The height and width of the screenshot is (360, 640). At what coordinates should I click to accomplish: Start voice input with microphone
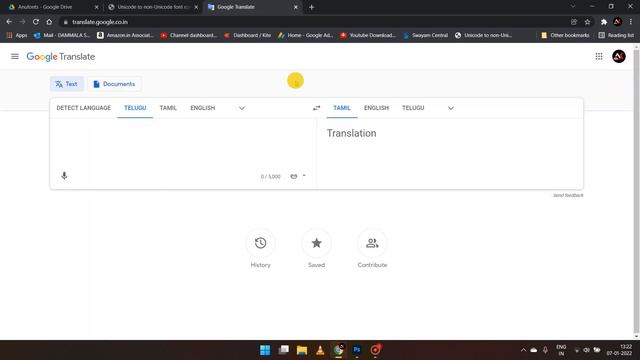pos(64,176)
